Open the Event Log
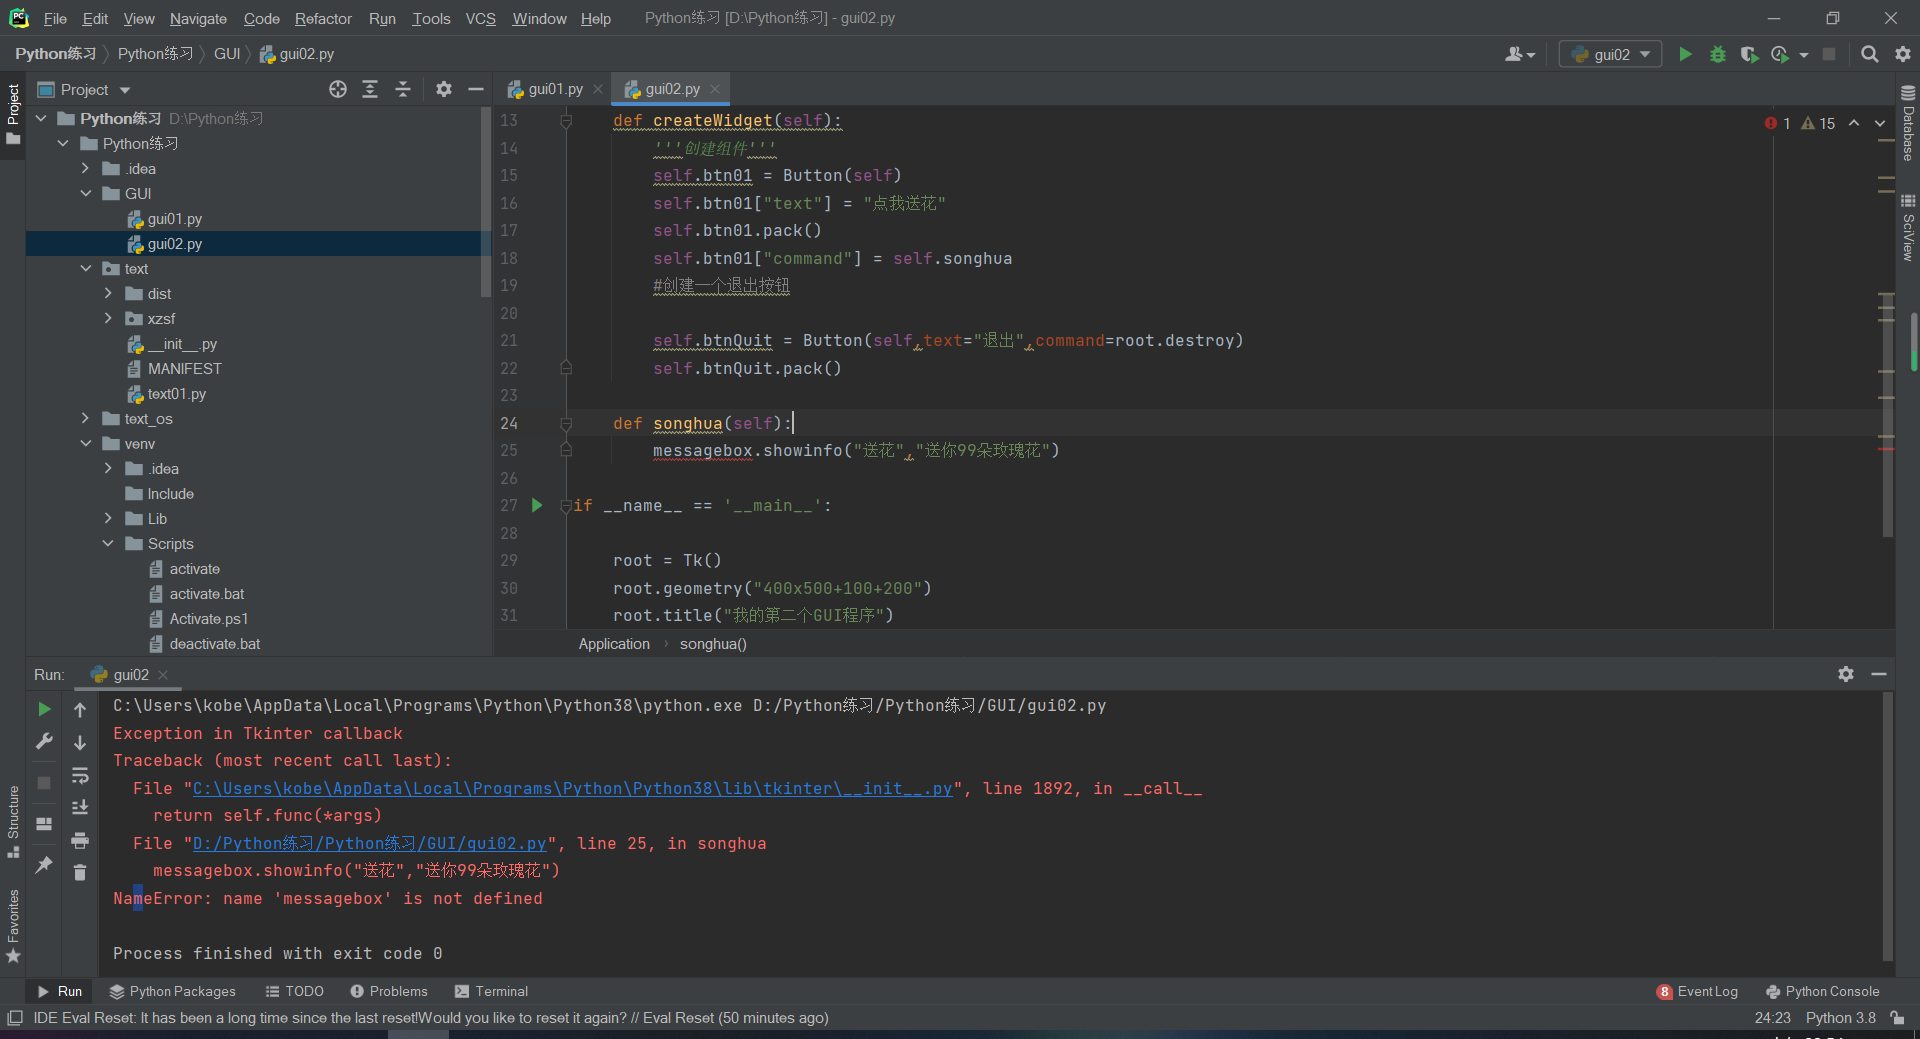 coord(1697,991)
